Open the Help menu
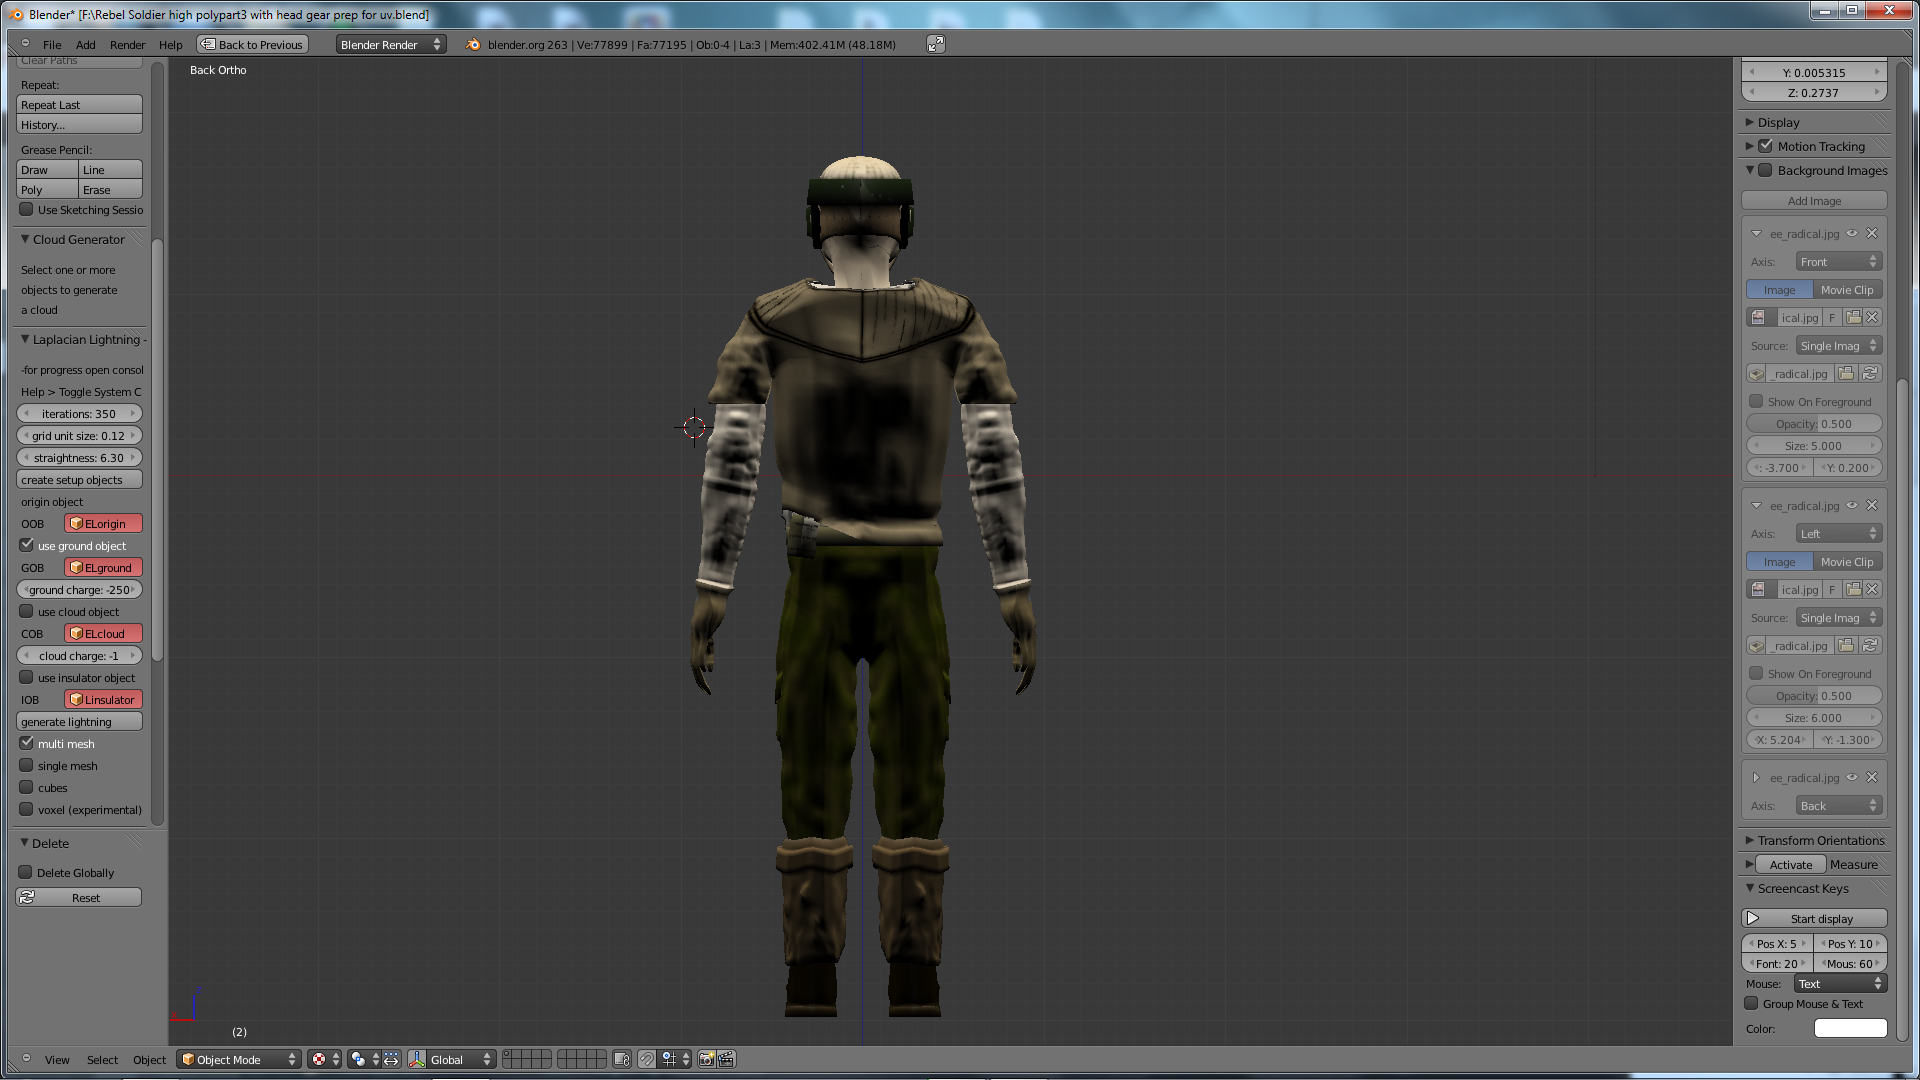1920x1080 pixels. [x=171, y=44]
